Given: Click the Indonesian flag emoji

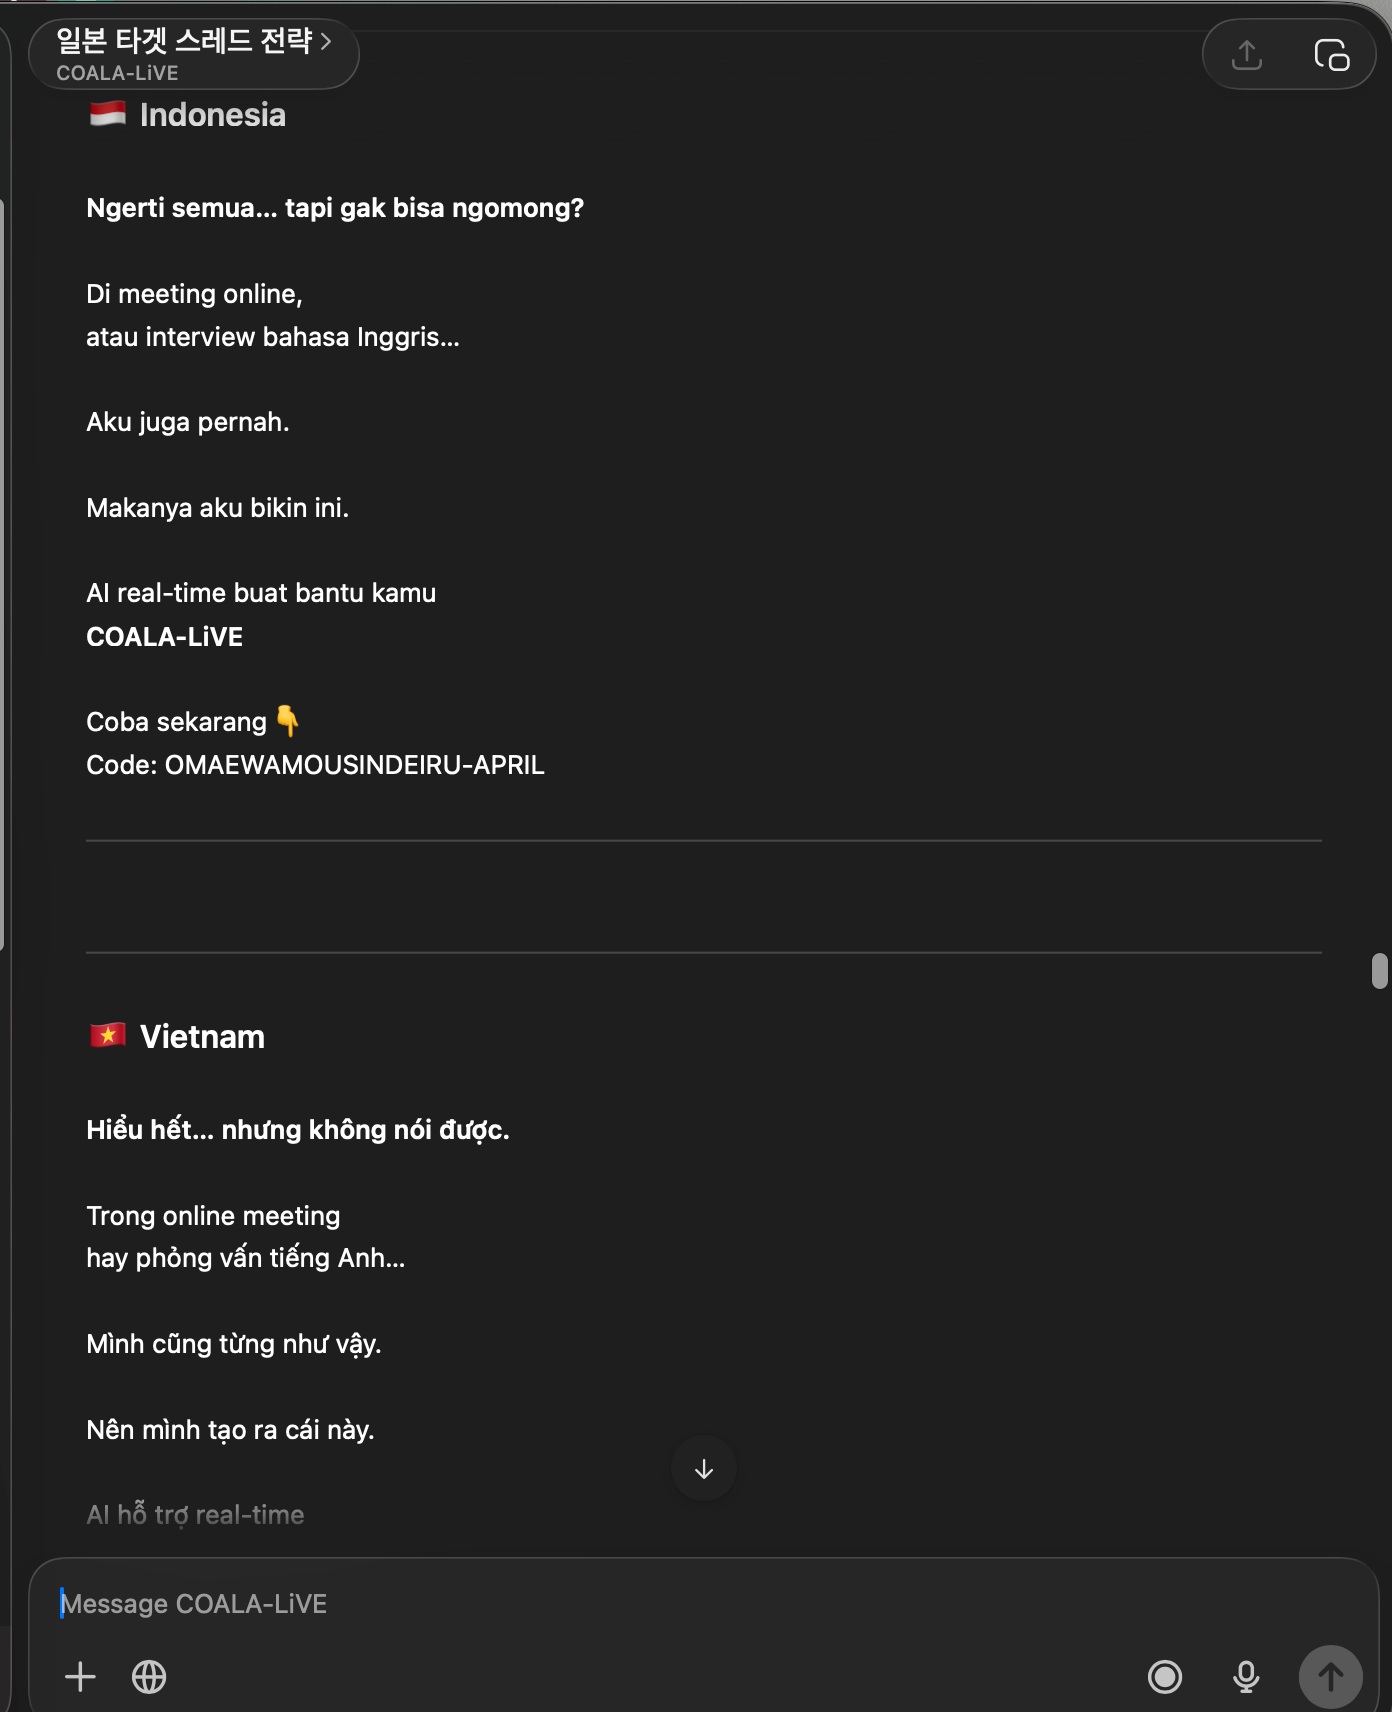Looking at the screenshot, I should (108, 114).
